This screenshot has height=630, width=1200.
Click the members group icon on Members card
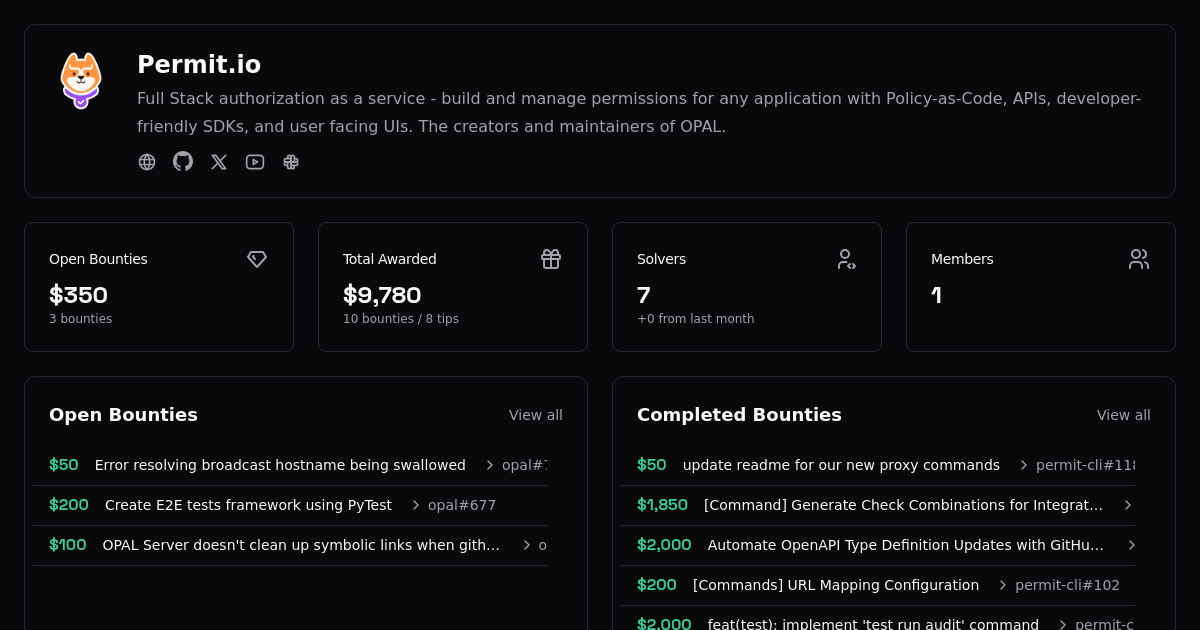[1139, 258]
